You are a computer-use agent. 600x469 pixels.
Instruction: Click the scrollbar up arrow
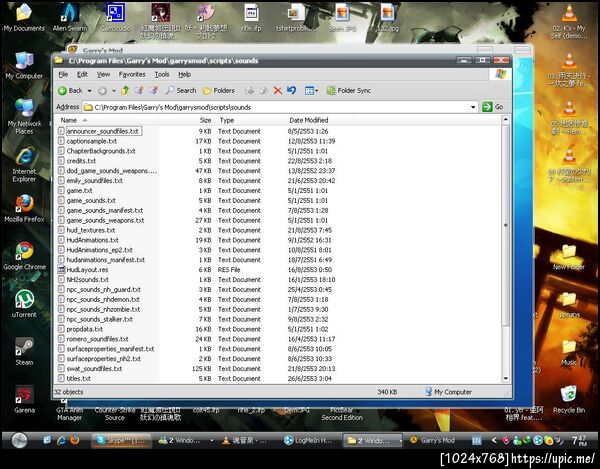tap(505, 120)
